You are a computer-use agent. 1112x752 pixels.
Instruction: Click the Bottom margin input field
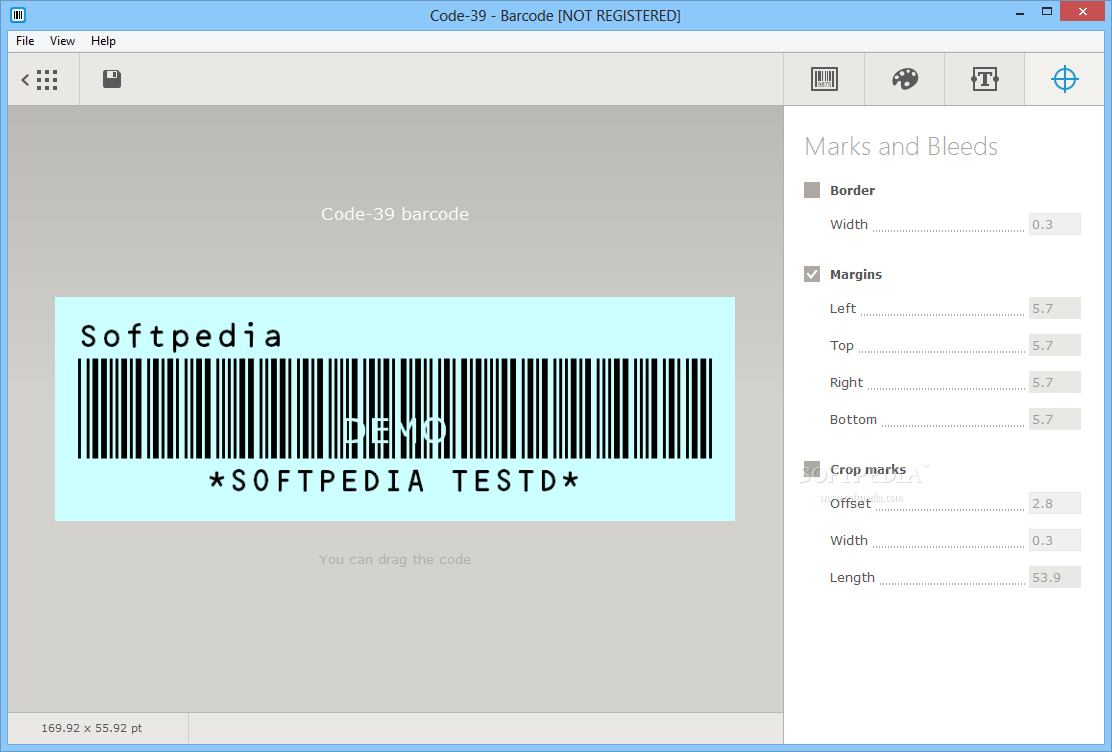[1055, 419]
